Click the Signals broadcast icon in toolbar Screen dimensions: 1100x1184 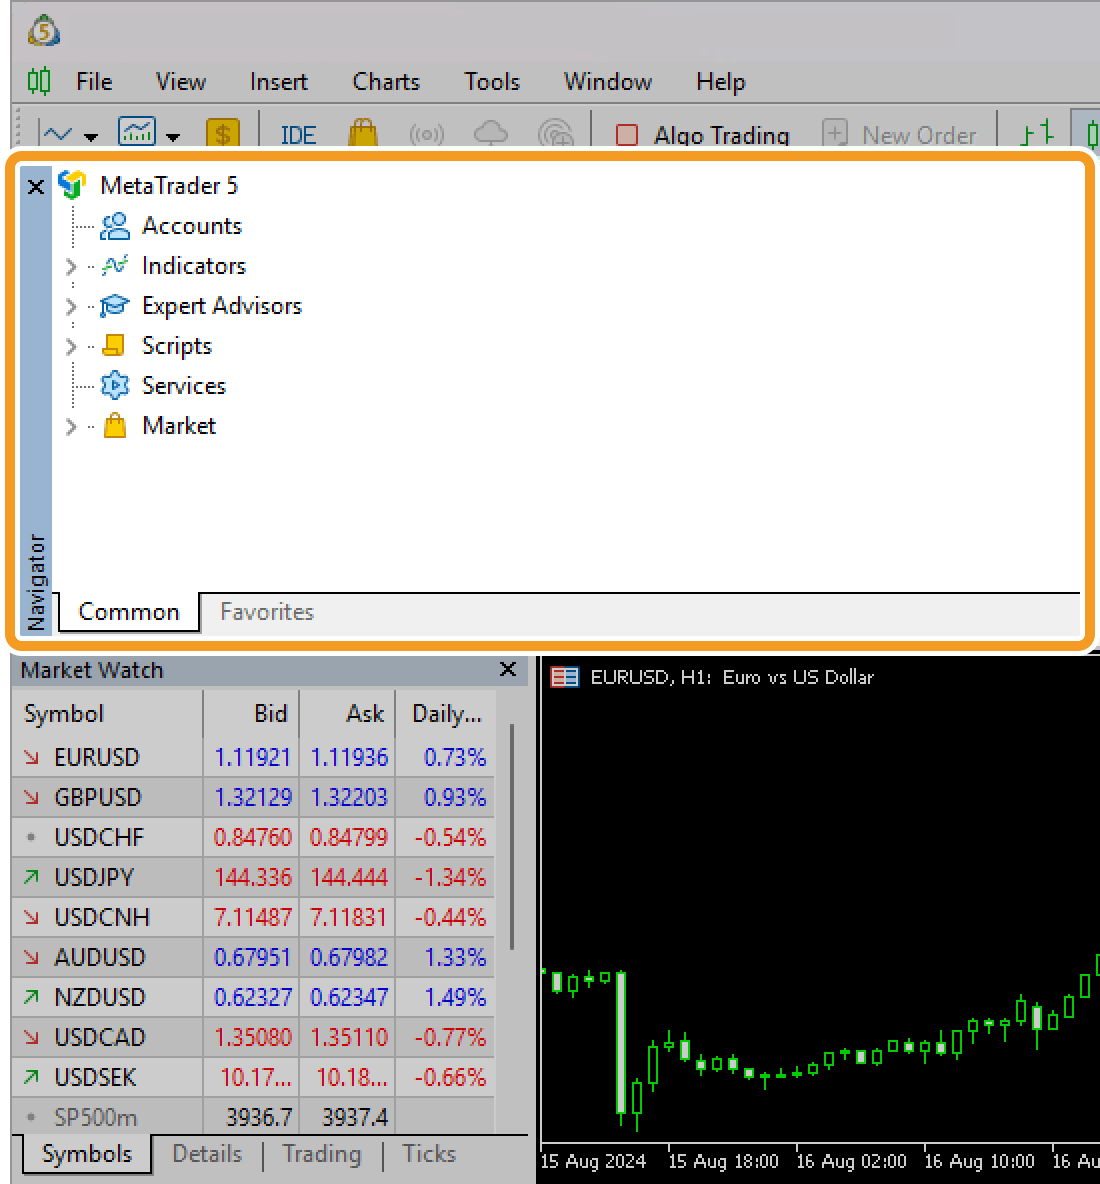click(427, 134)
